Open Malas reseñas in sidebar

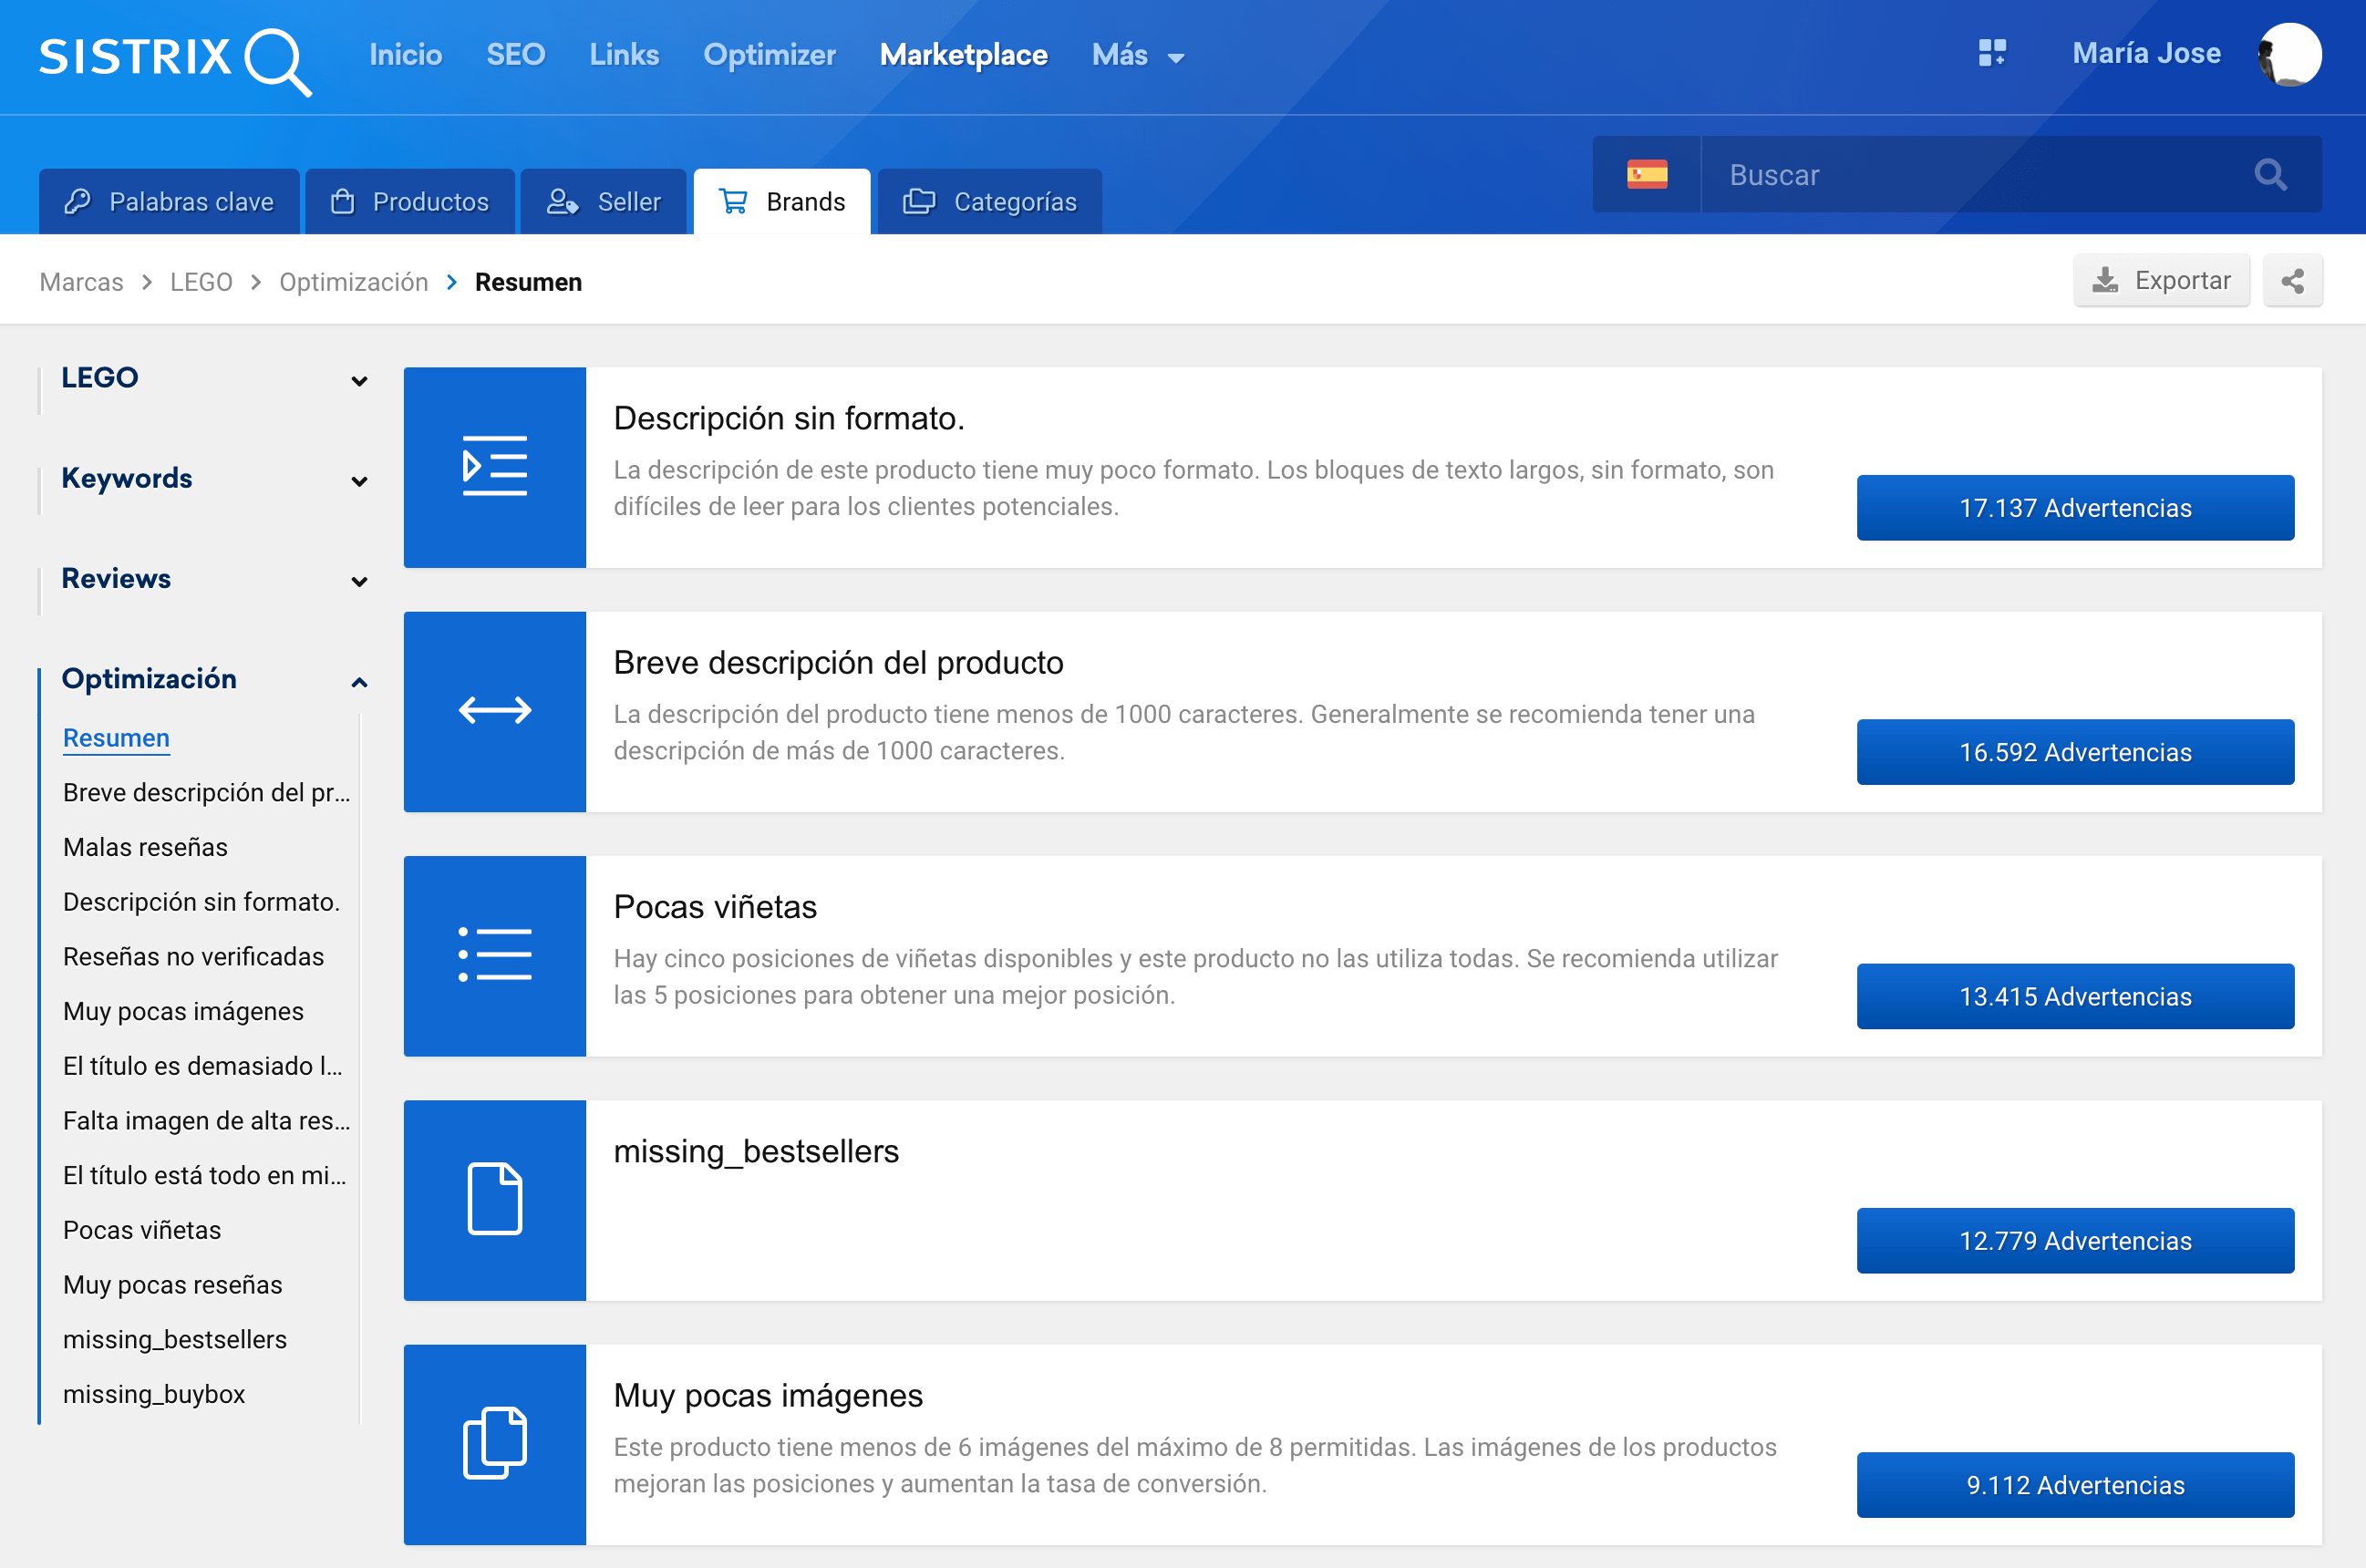pyautogui.click(x=145, y=847)
